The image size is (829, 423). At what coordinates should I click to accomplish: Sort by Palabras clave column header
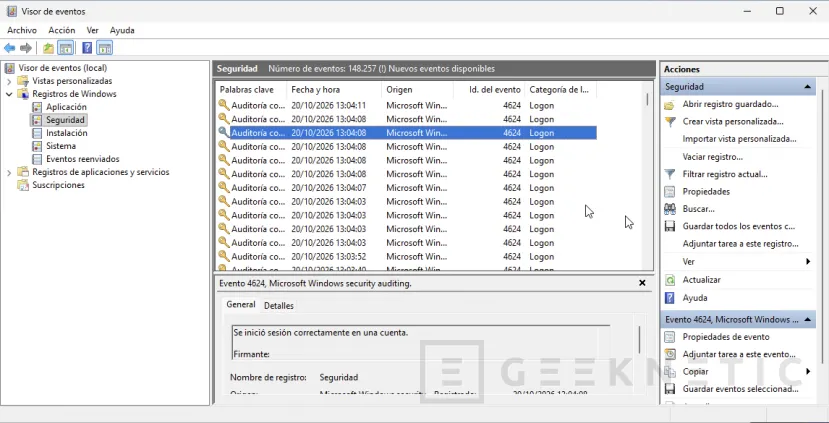[x=251, y=90]
